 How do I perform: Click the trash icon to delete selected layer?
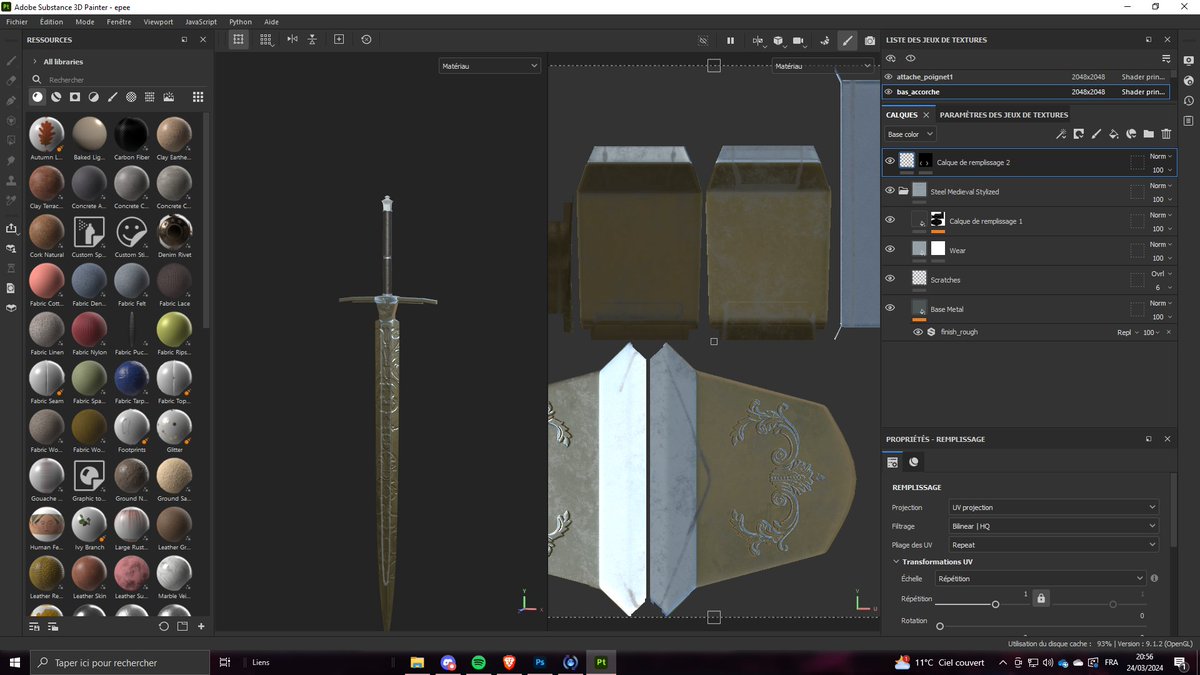1164,134
